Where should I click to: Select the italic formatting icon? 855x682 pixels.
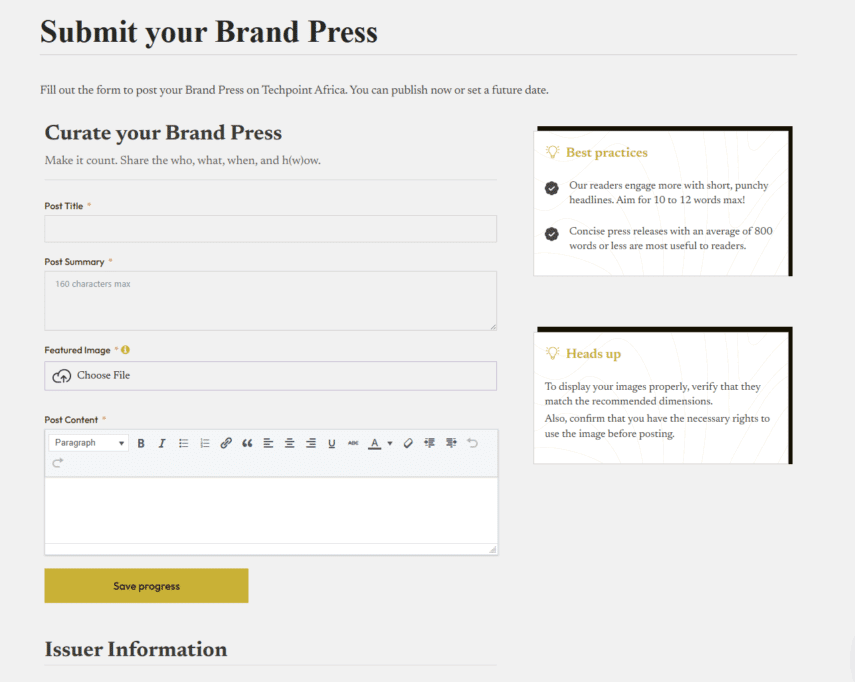pyautogui.click(x=163, y=443)
